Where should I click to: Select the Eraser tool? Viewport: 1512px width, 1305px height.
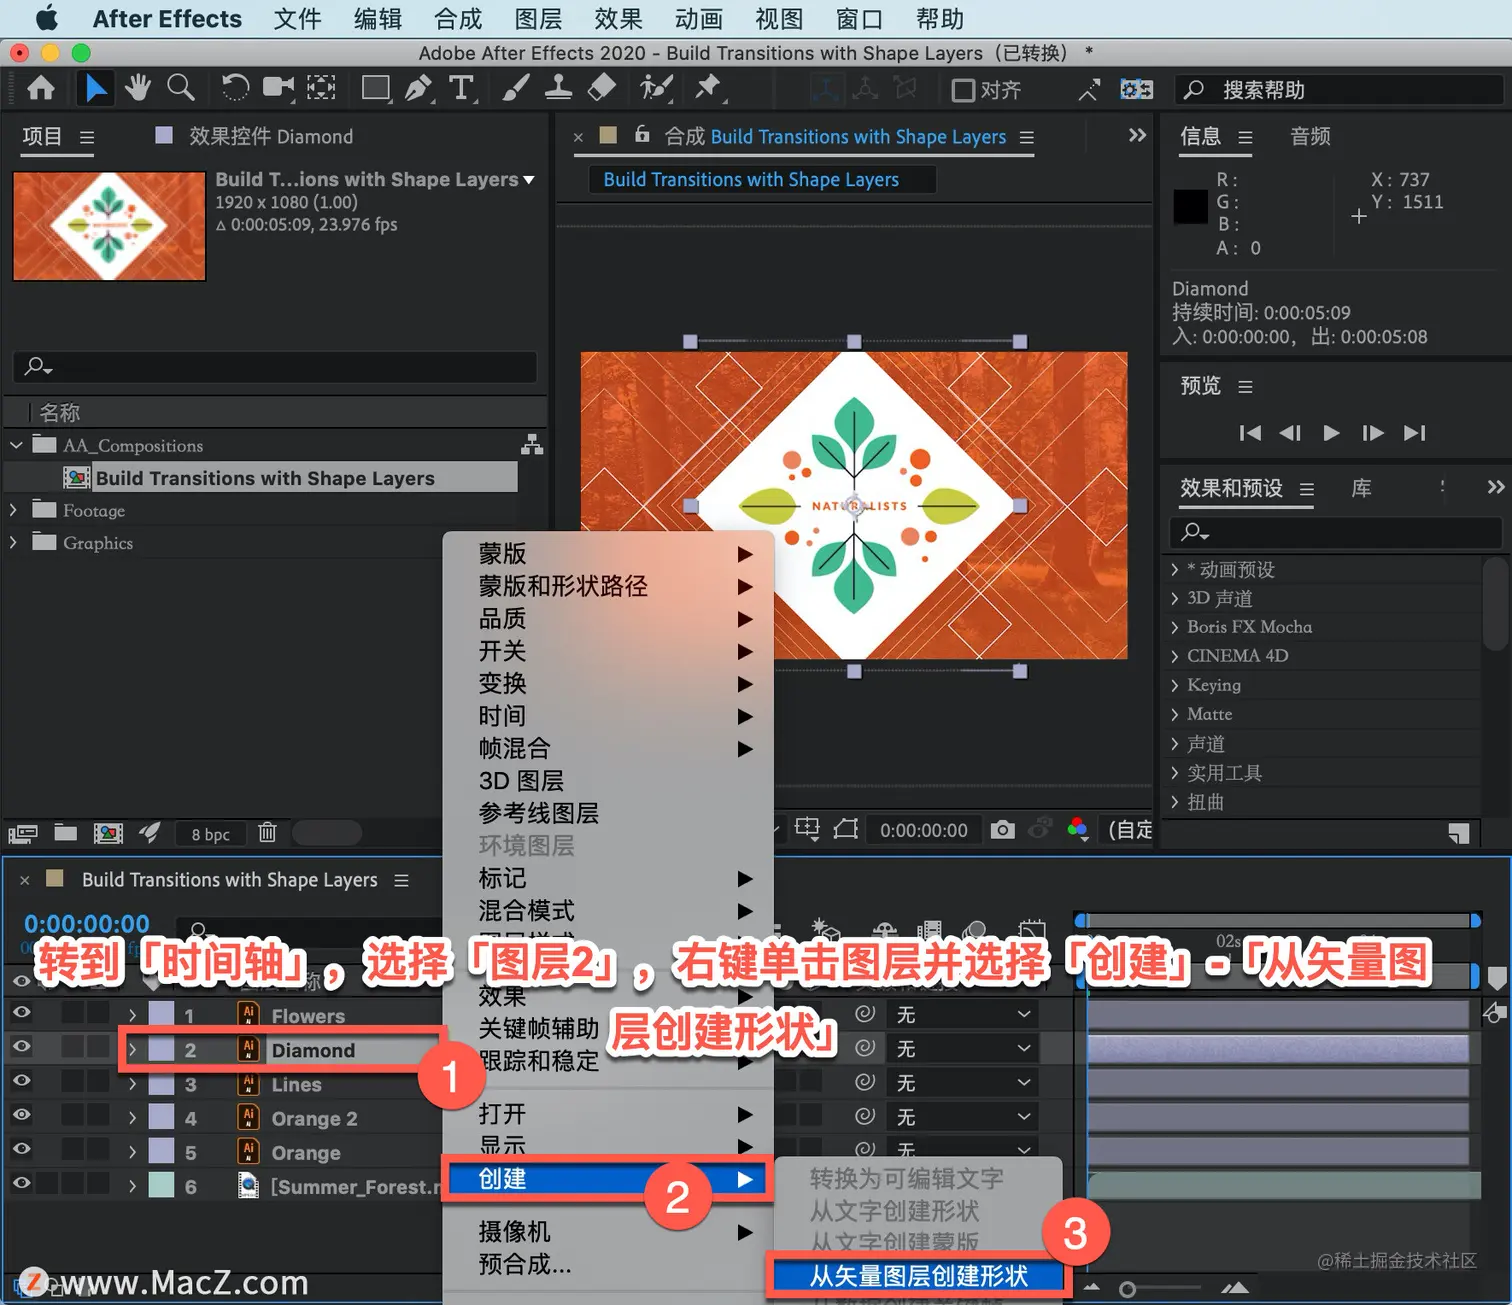[x=601, y=89]
